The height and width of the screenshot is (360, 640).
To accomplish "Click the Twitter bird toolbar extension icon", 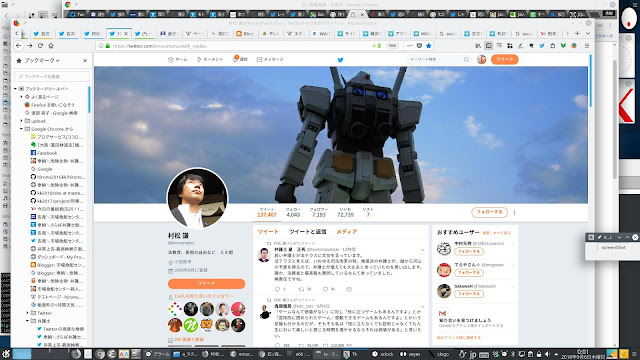I will (x=542, y=46).
